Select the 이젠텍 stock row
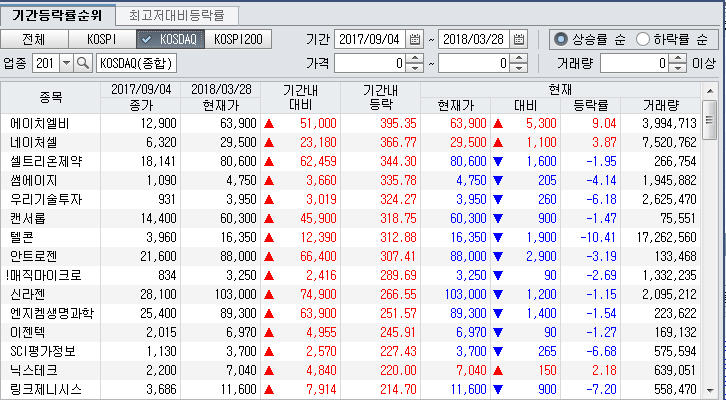The width and height of the screenshot is (726, 400). (351, 332)
